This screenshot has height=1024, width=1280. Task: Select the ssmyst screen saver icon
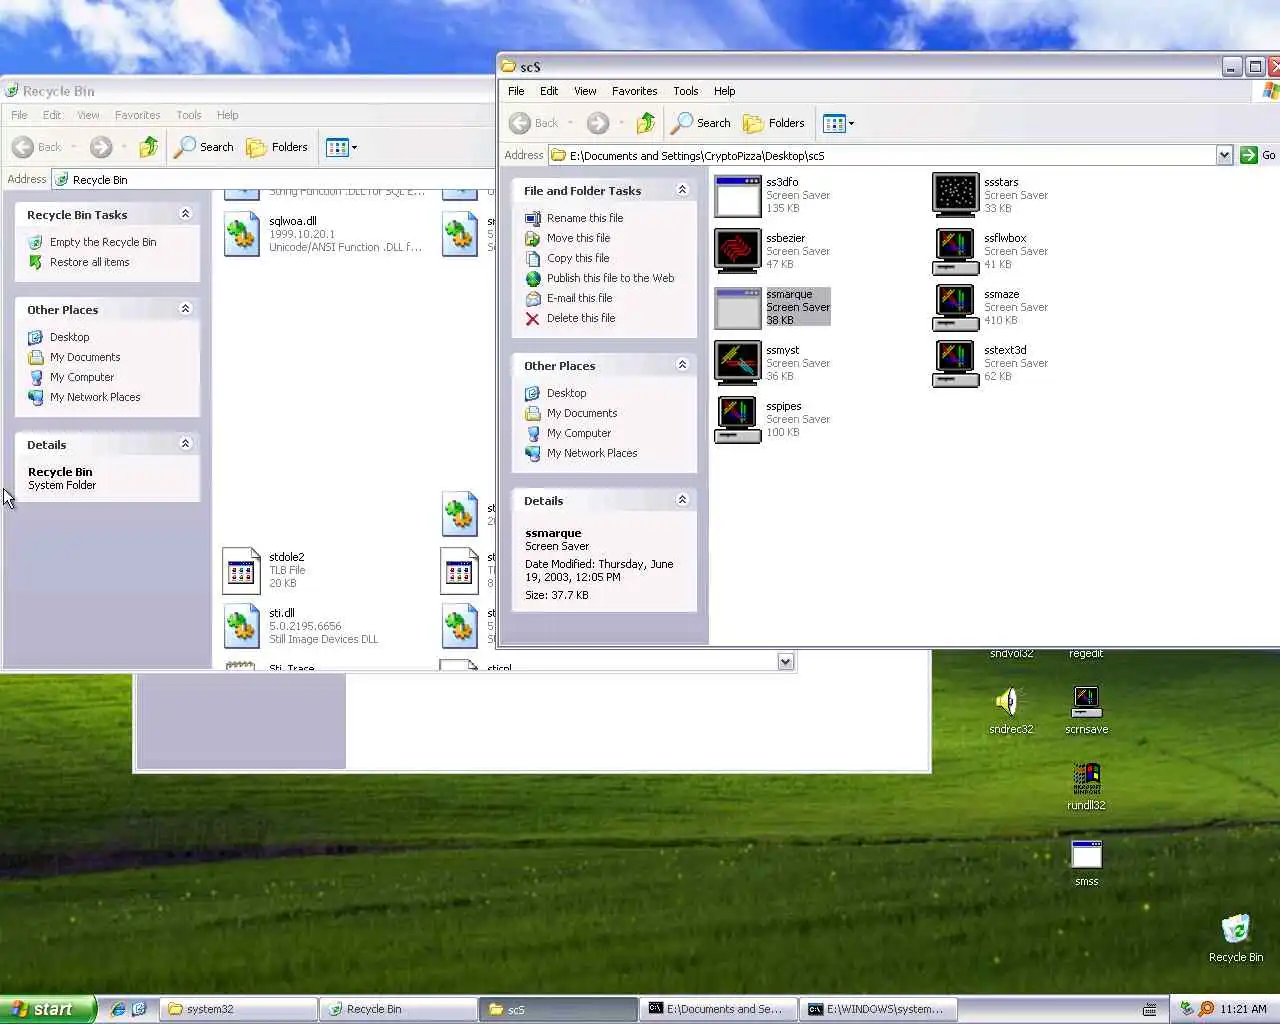[738, 363]
